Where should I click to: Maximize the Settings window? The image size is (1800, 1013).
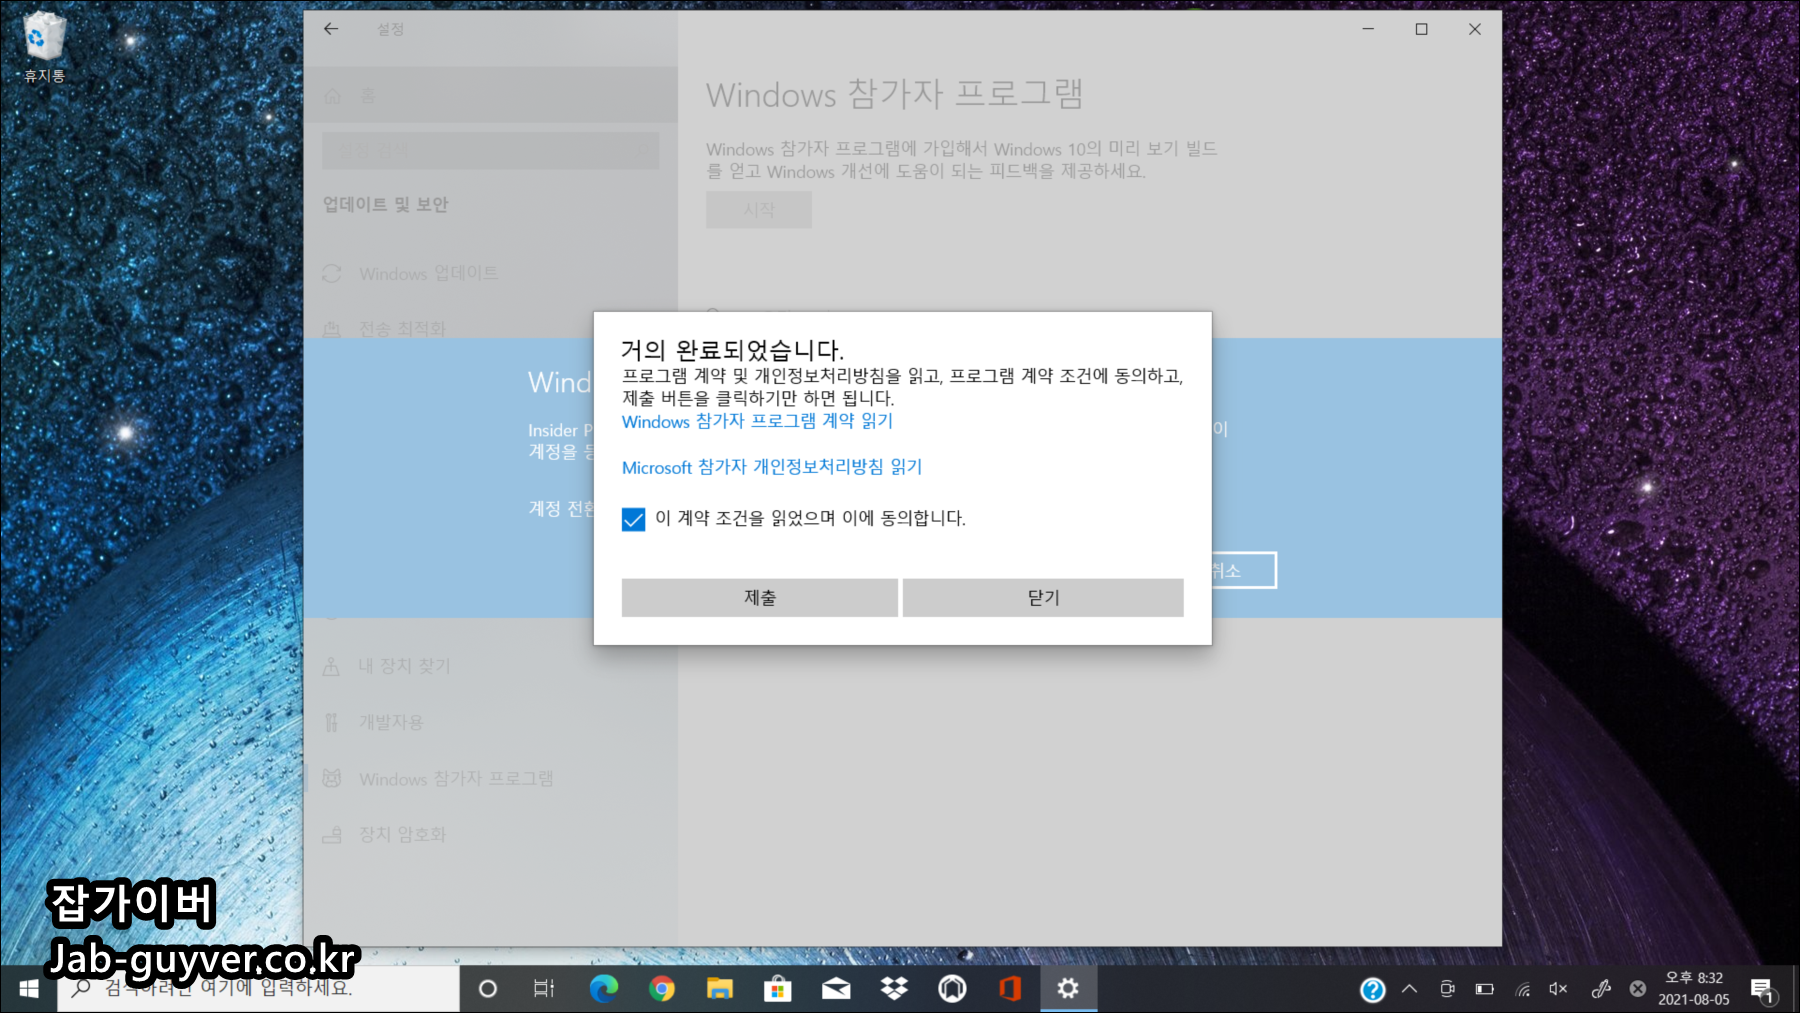pyautogui.click(x=1421, y=29)
